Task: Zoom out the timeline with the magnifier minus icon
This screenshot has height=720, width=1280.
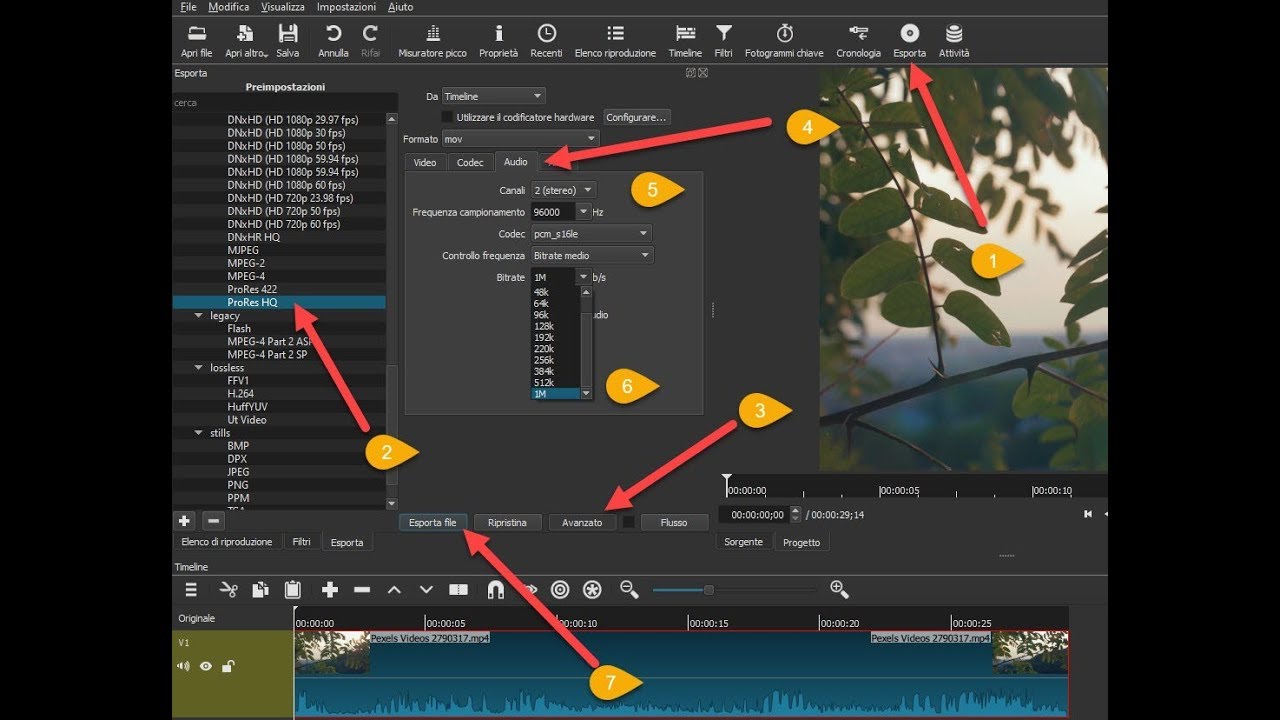Action: (x=629, y=590)
